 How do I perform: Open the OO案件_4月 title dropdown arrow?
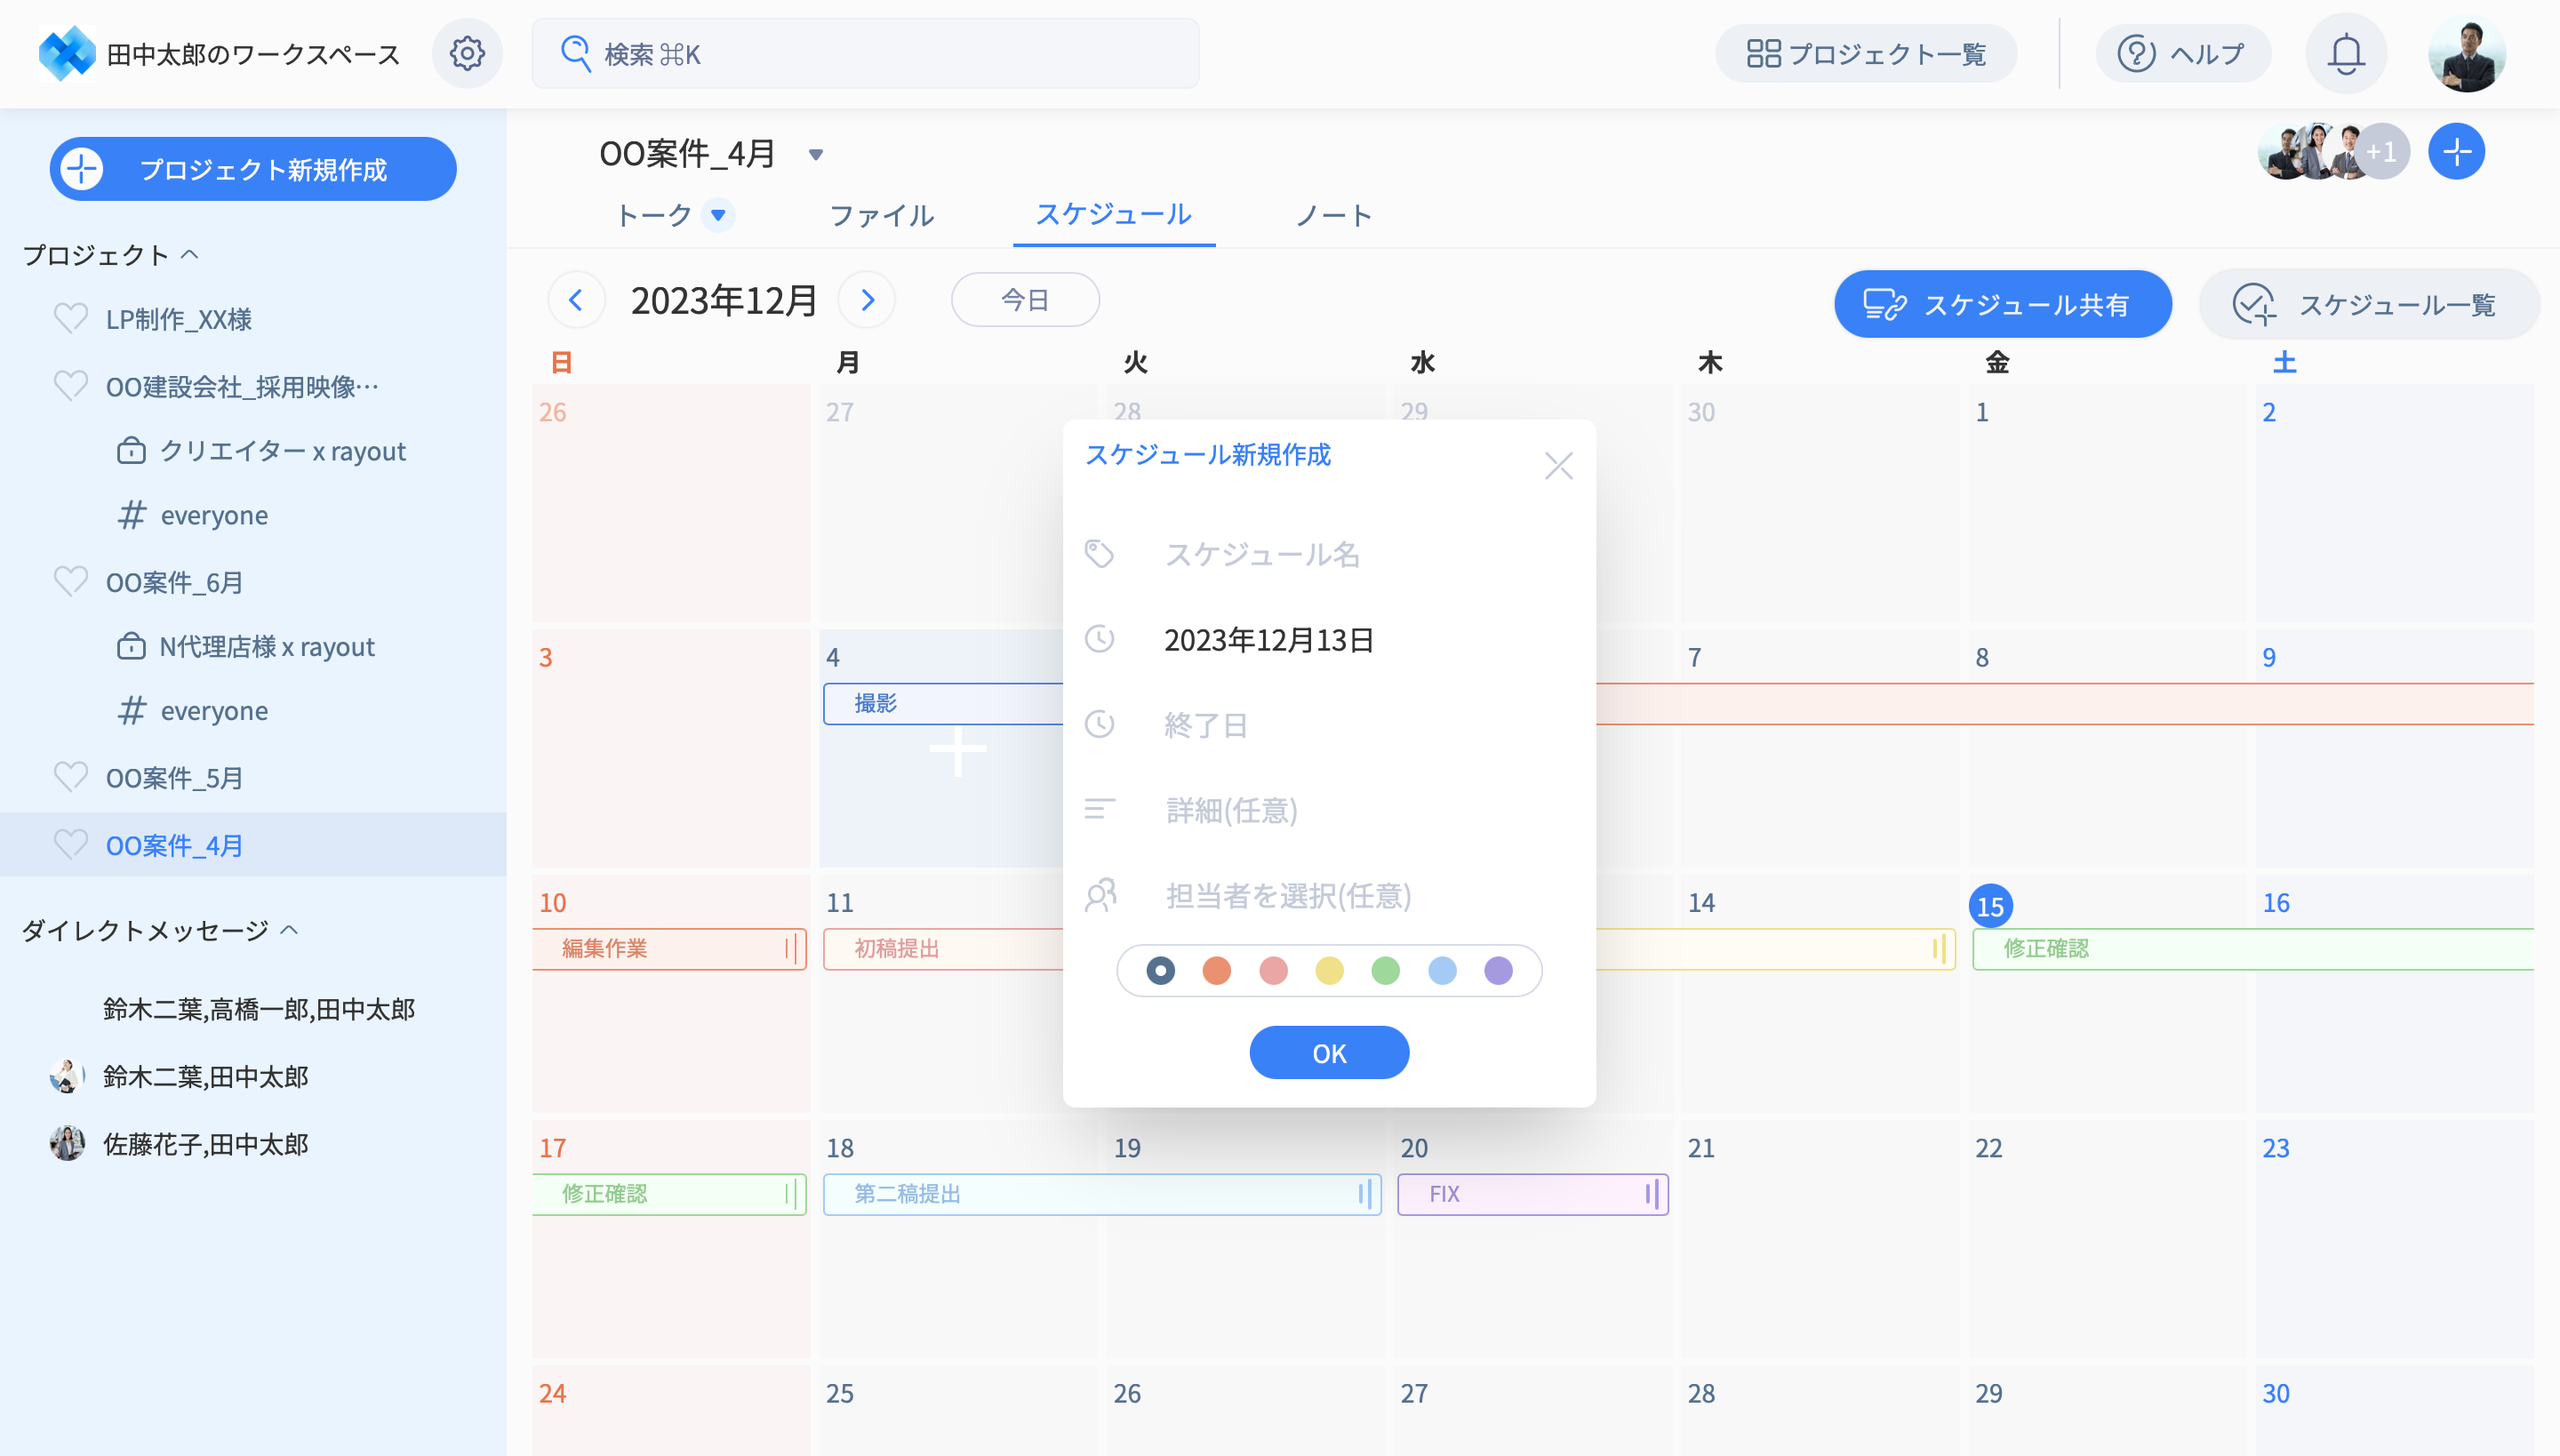click(815, 155)
